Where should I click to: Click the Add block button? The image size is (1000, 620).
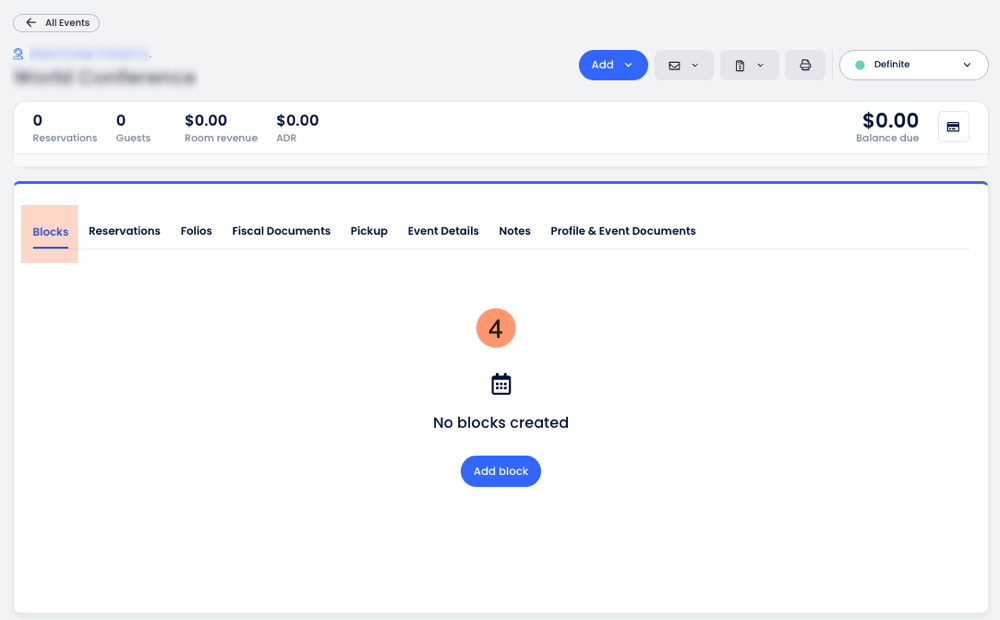[500, 471]
